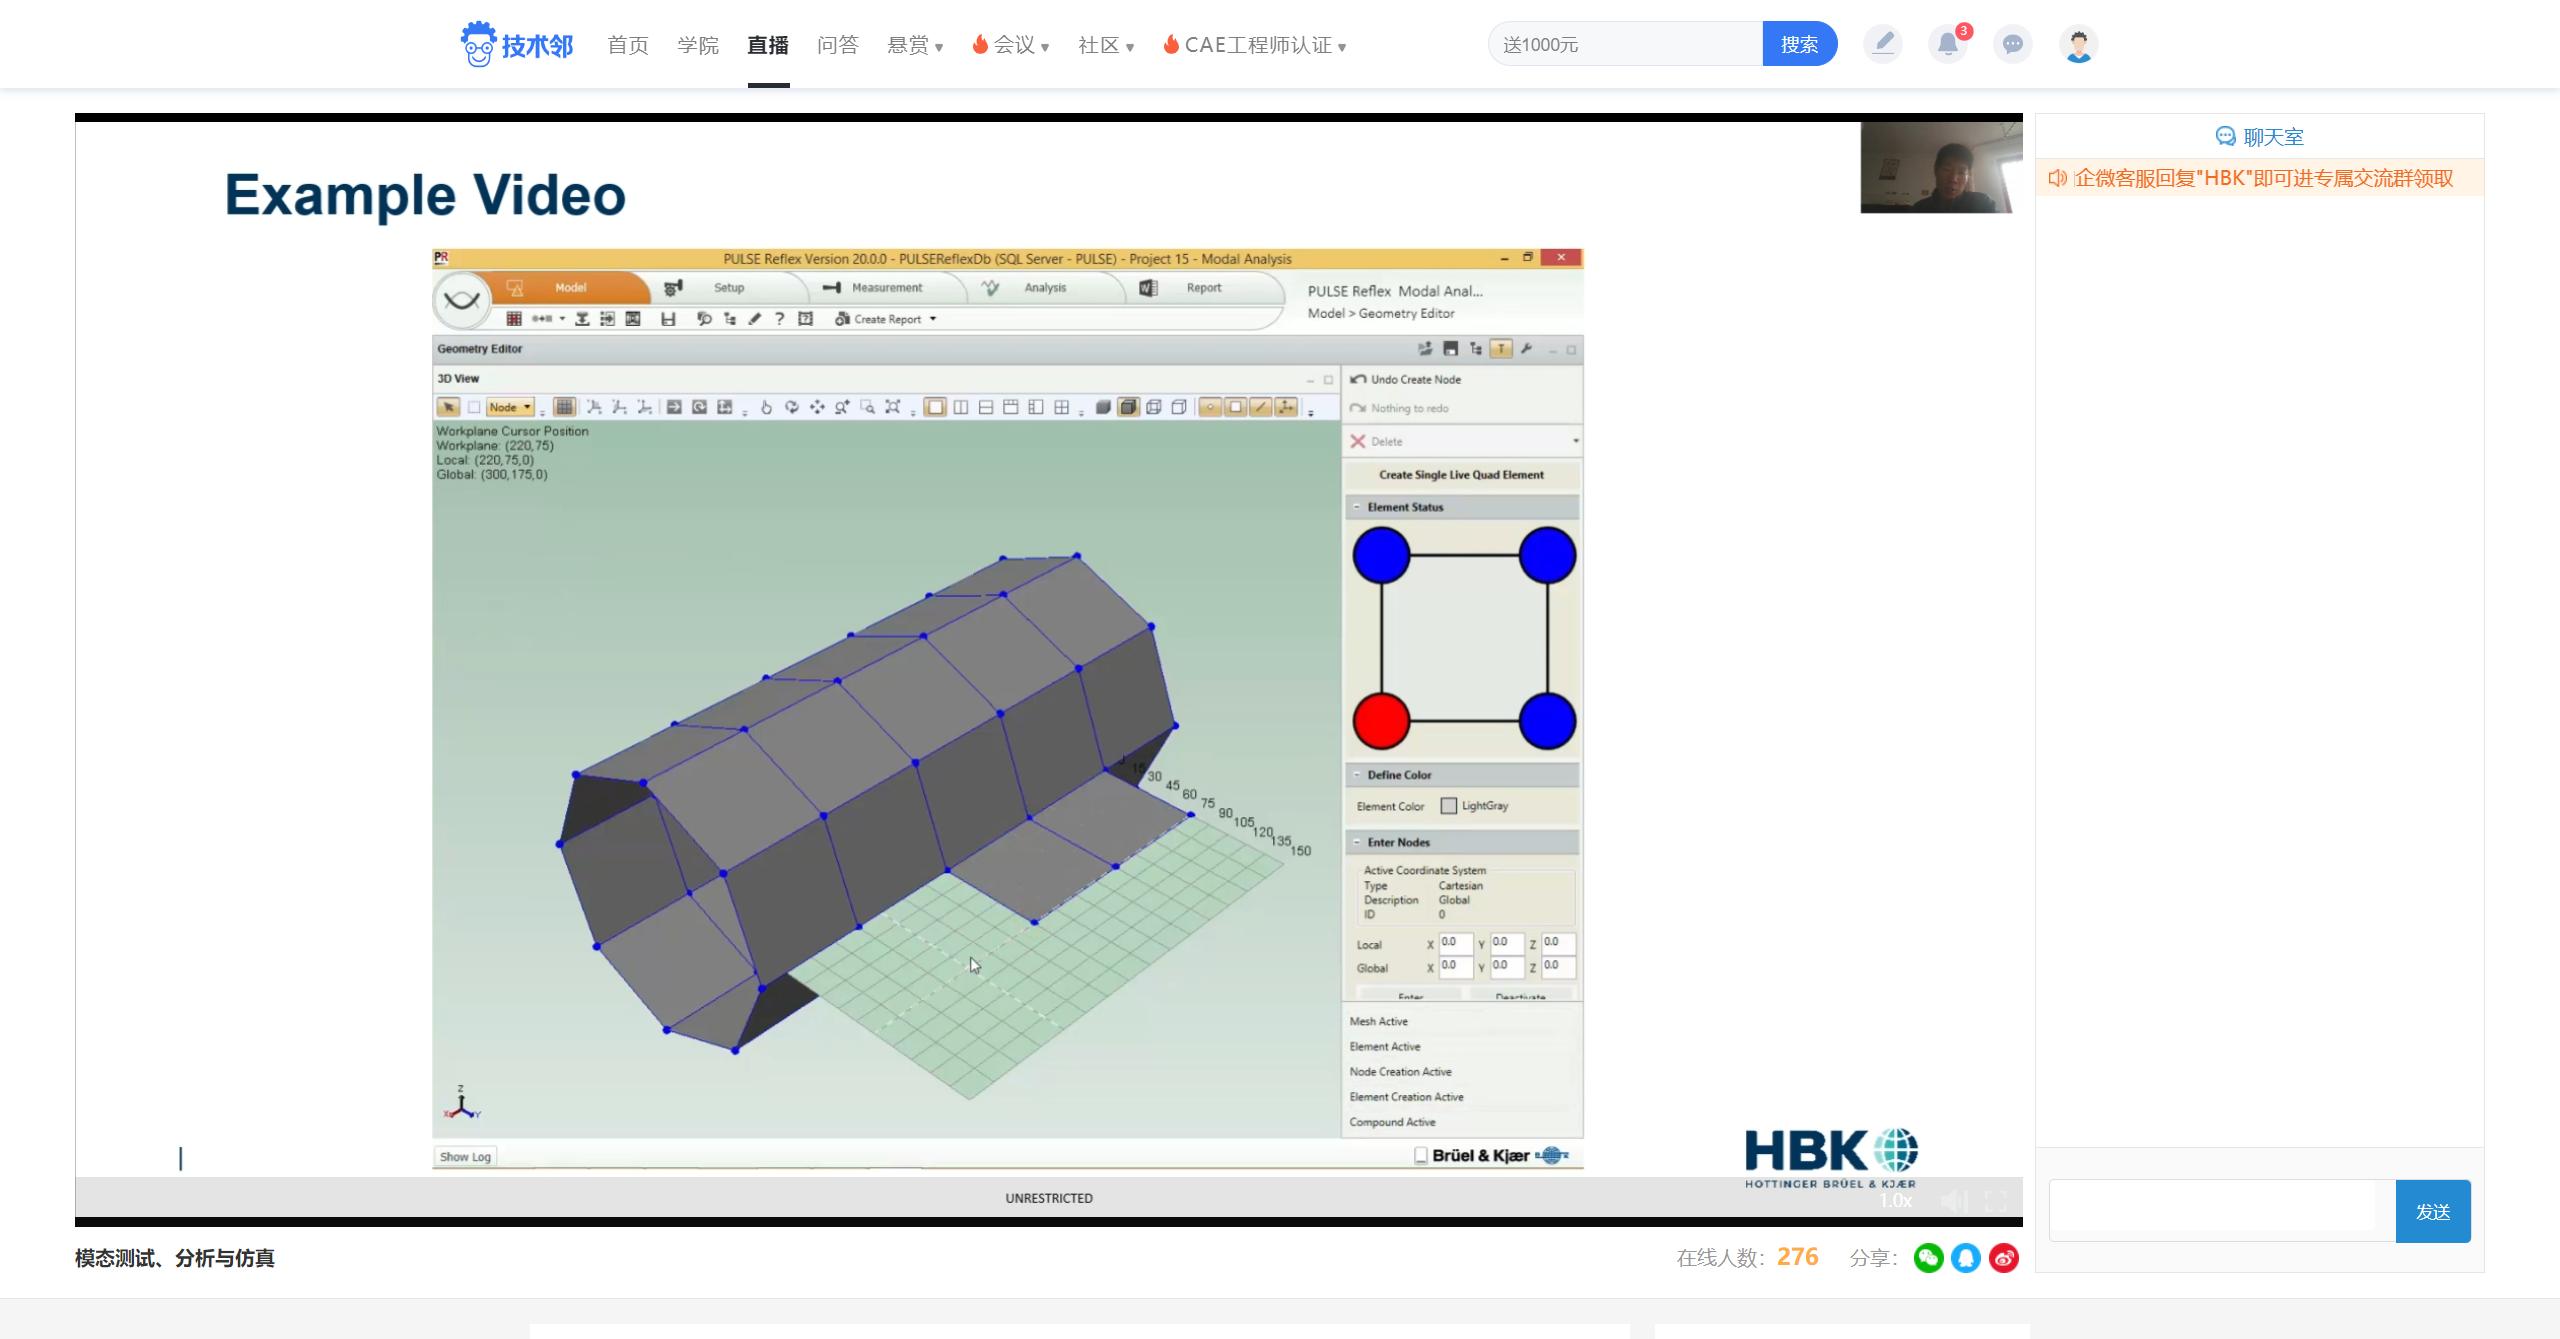Toggle the rectangle selection box beside pointer tool
Viewport: 2560px width, 1339px height.
point(474,407)
